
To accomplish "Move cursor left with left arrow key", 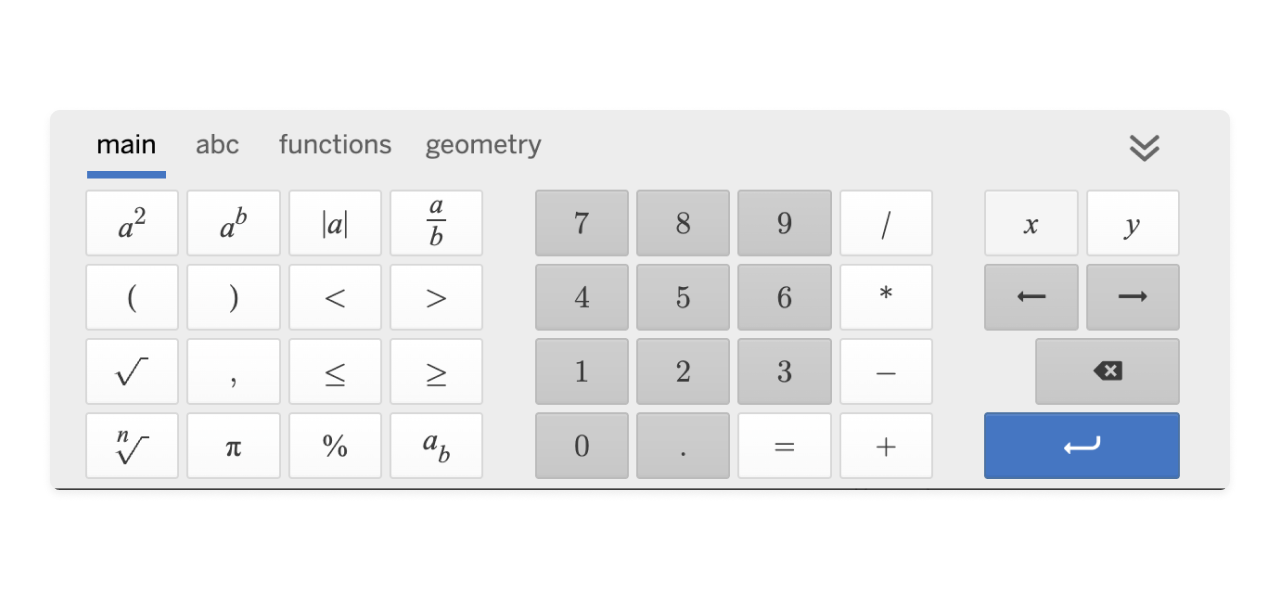I will pos(1031,297).
